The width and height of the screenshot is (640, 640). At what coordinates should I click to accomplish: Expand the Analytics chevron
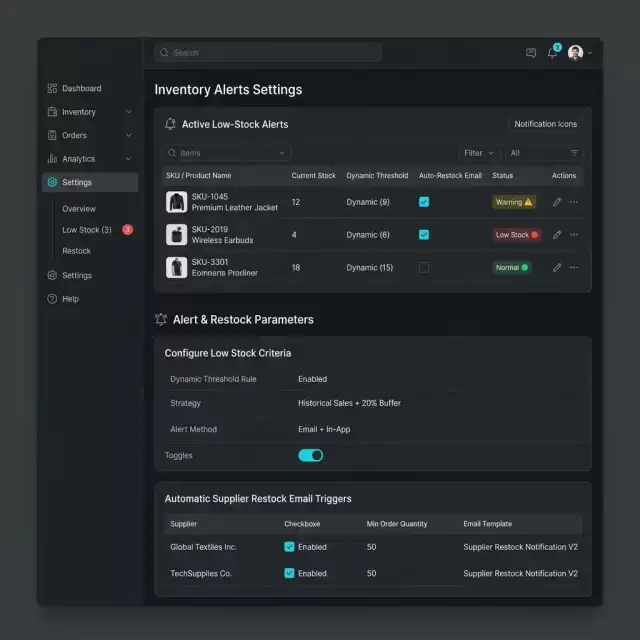pos(128,158)
